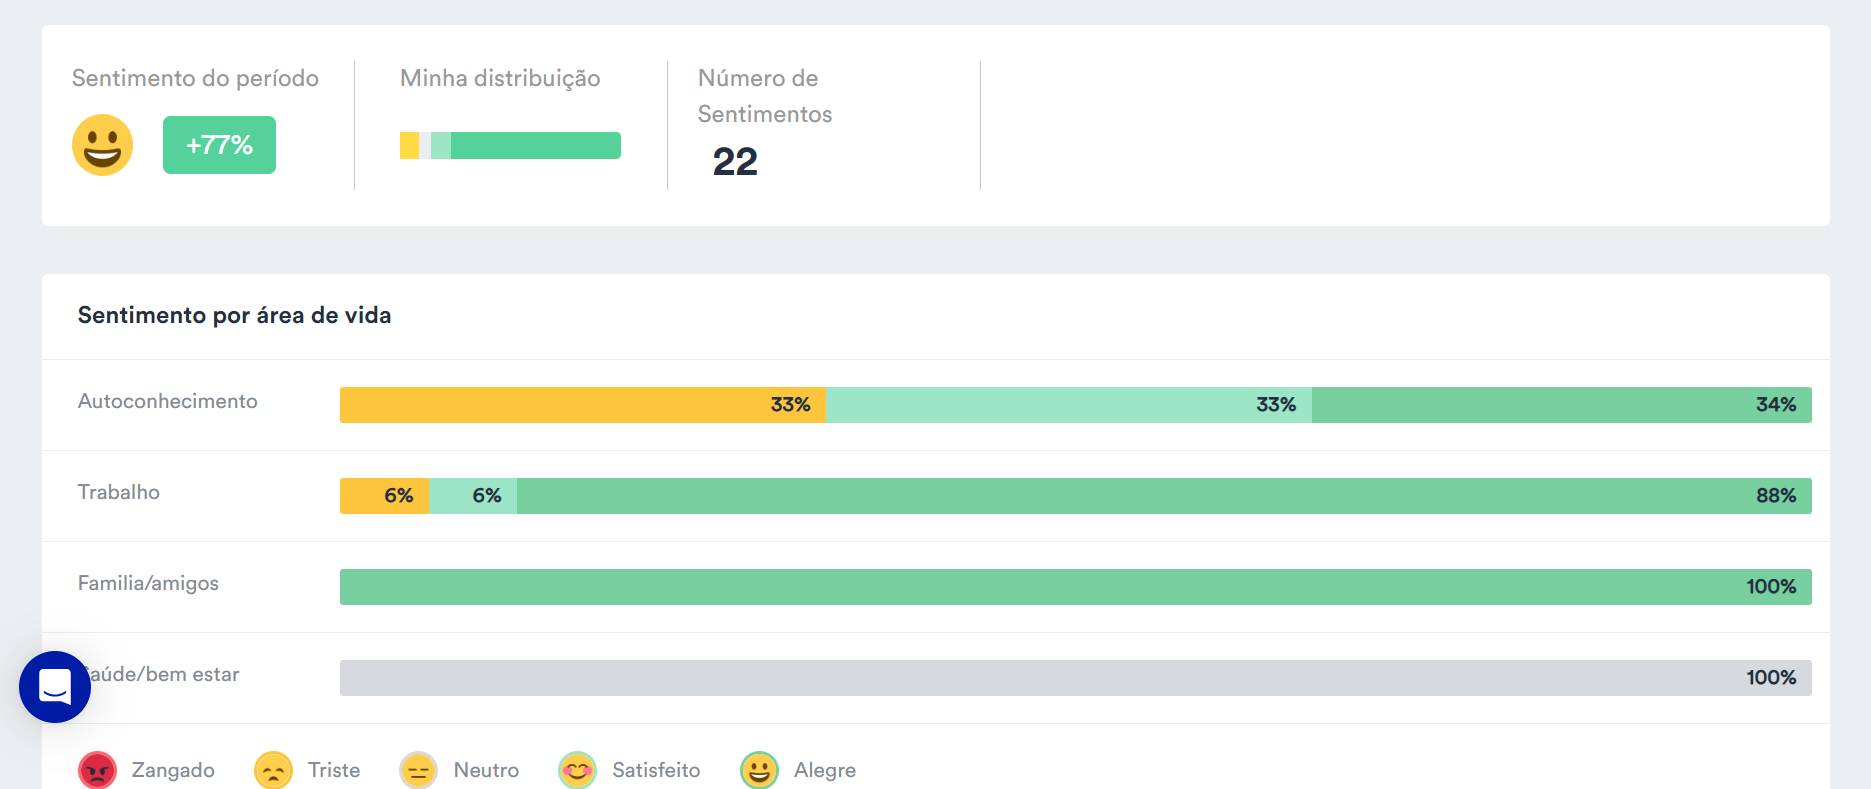This screenshot has width=1871, height=789.
Task: Select the Autoconhecimento row label
Action: (x=167, y=401)
